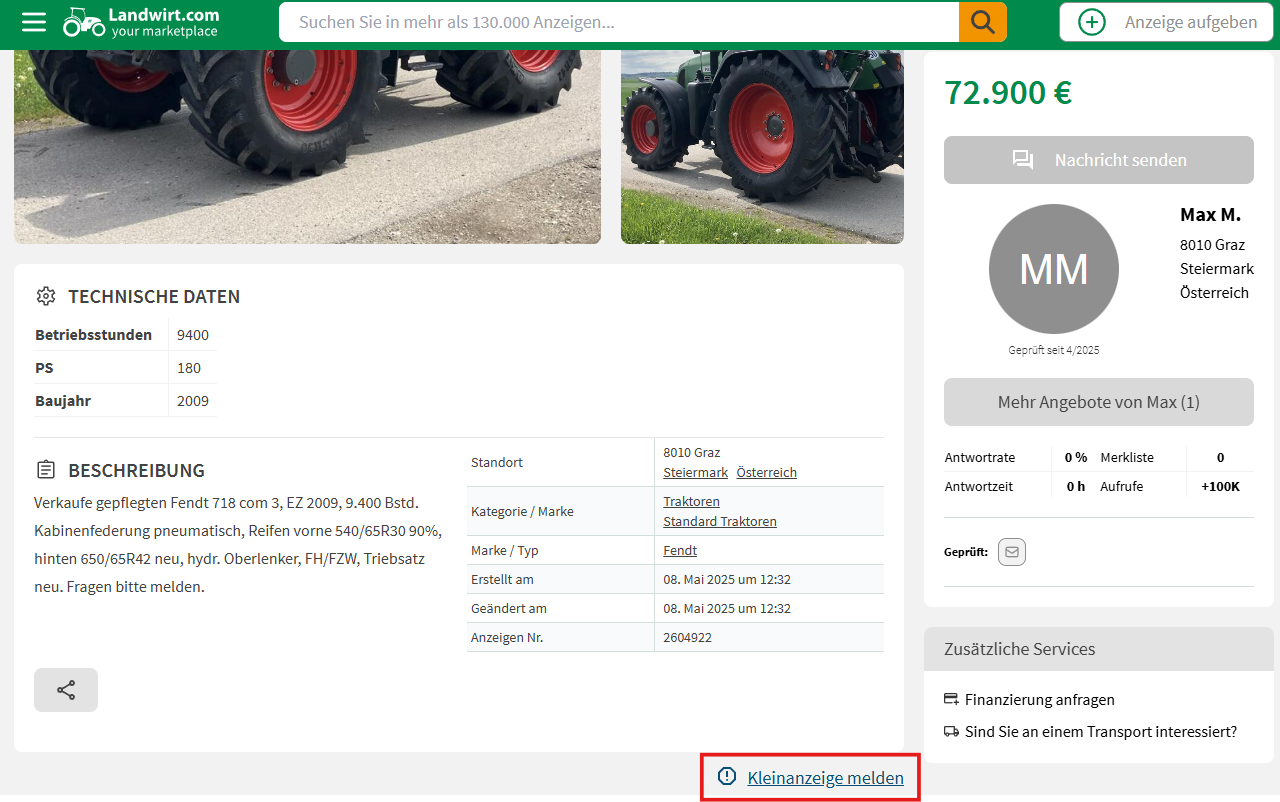Select Finanzierung anfragen service
Image resolution: width=1280 pixels, height=802 pixels.
1039,700
